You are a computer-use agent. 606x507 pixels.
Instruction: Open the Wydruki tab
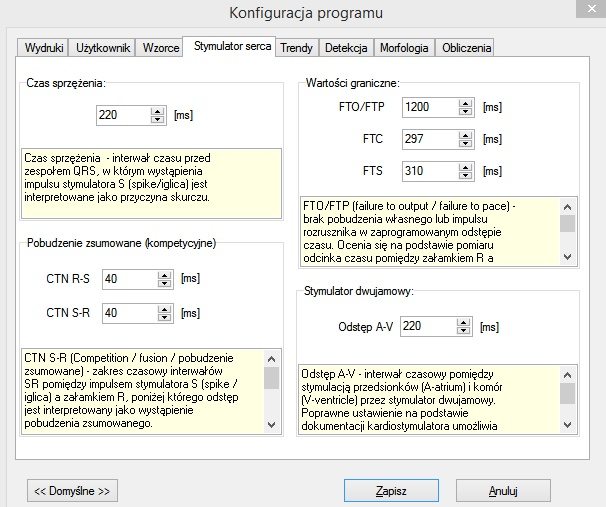[43, 48]
